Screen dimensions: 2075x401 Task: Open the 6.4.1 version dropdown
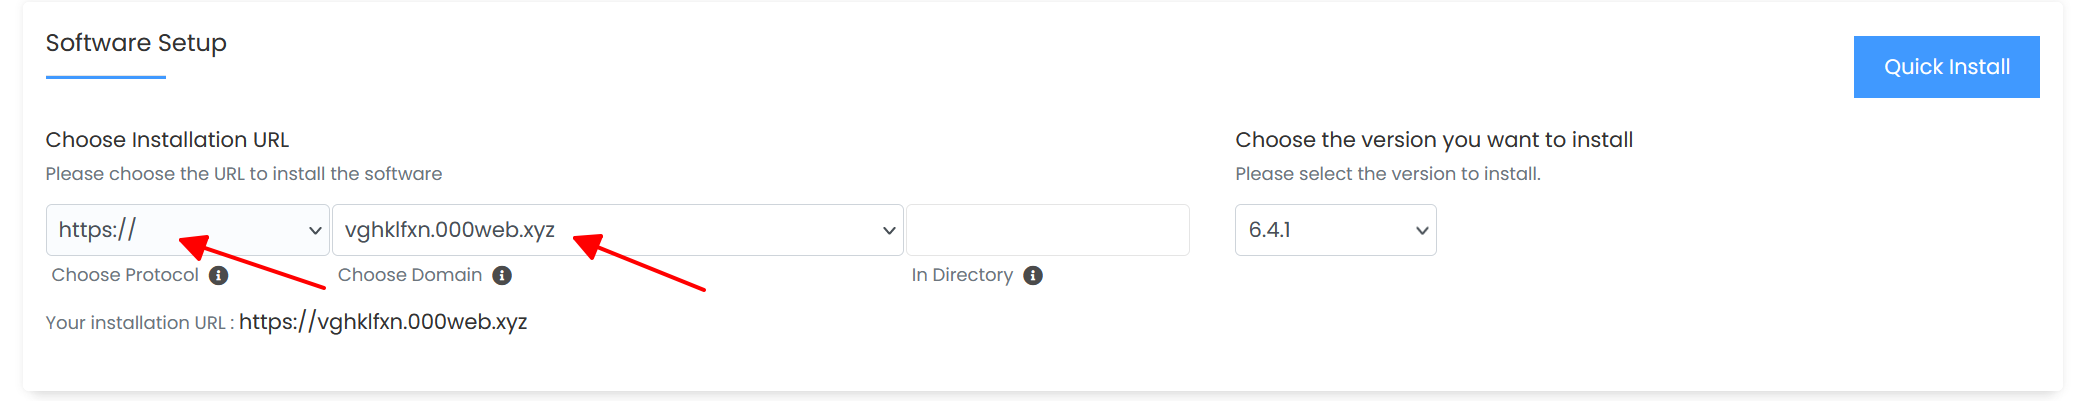(1336, 230)
